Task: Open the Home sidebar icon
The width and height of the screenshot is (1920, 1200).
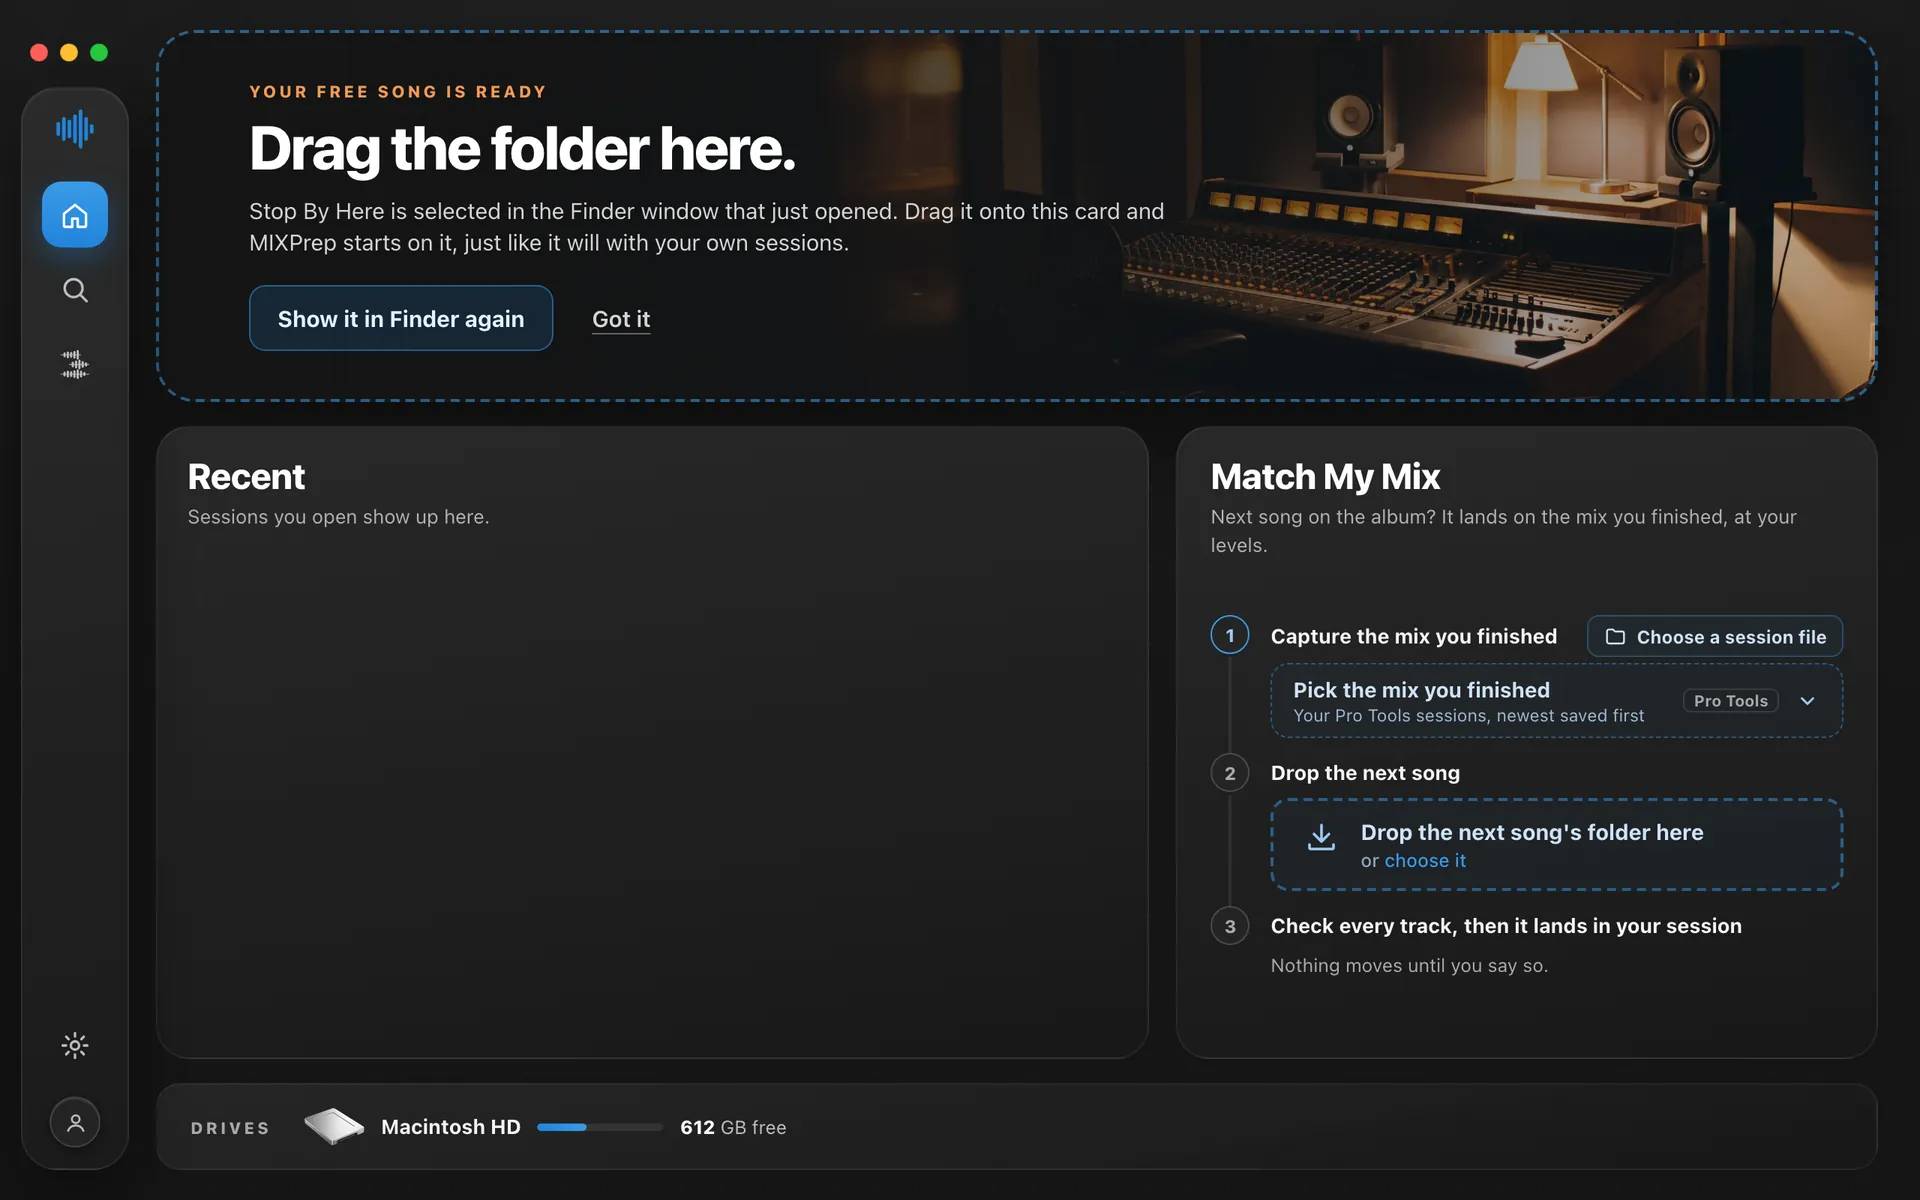Action: coord(75,214)
